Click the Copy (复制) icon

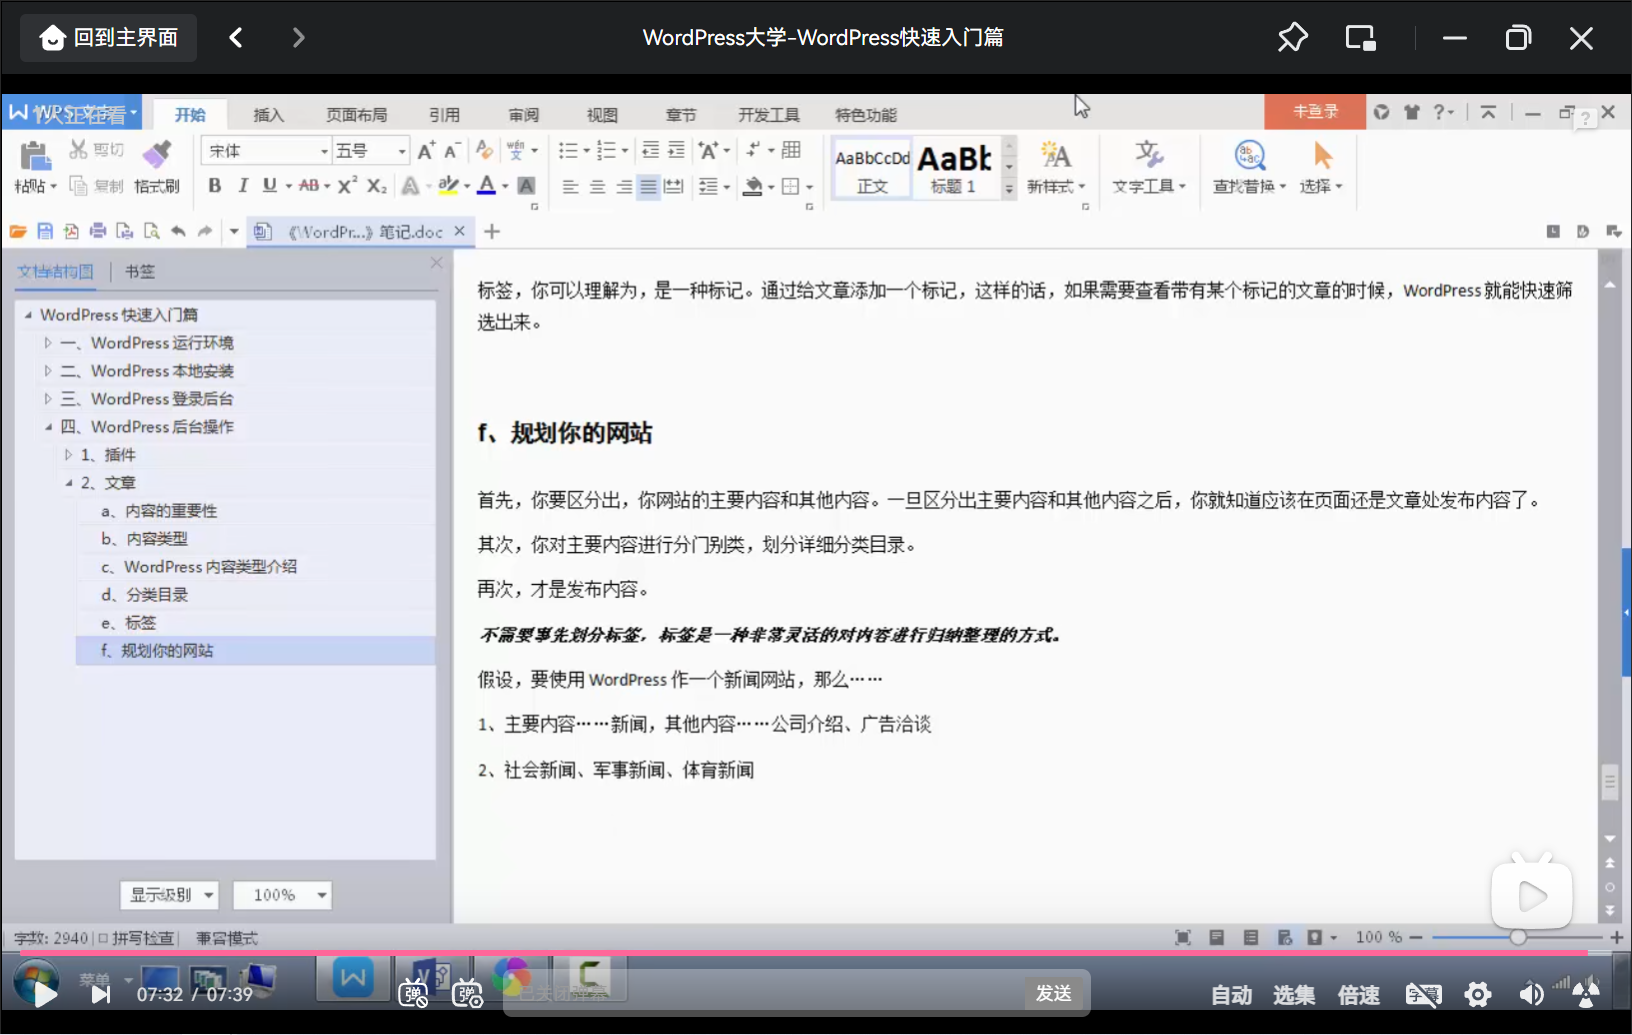point(78,185)
